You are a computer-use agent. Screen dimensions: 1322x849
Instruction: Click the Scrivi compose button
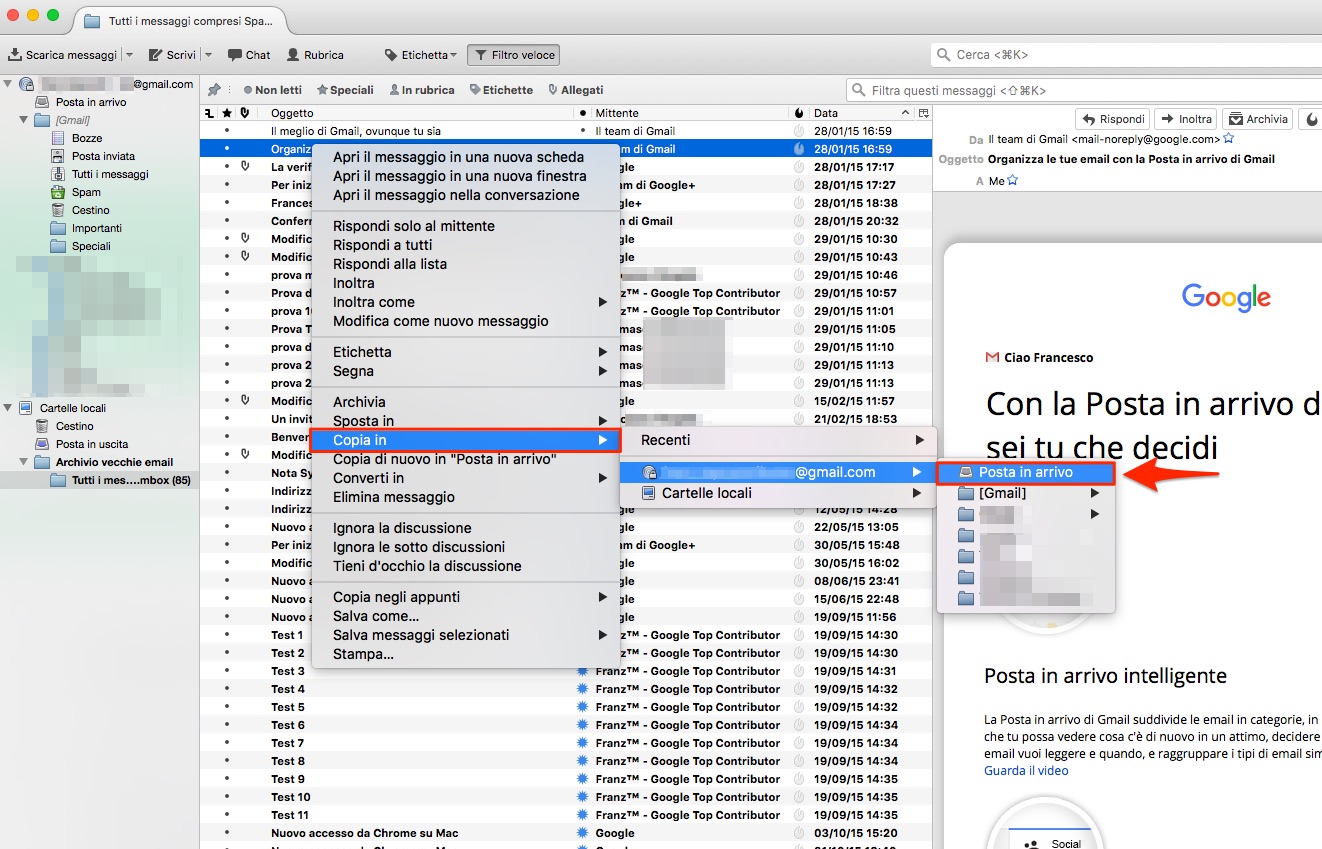pyautogui.click(x=173, y=55)
